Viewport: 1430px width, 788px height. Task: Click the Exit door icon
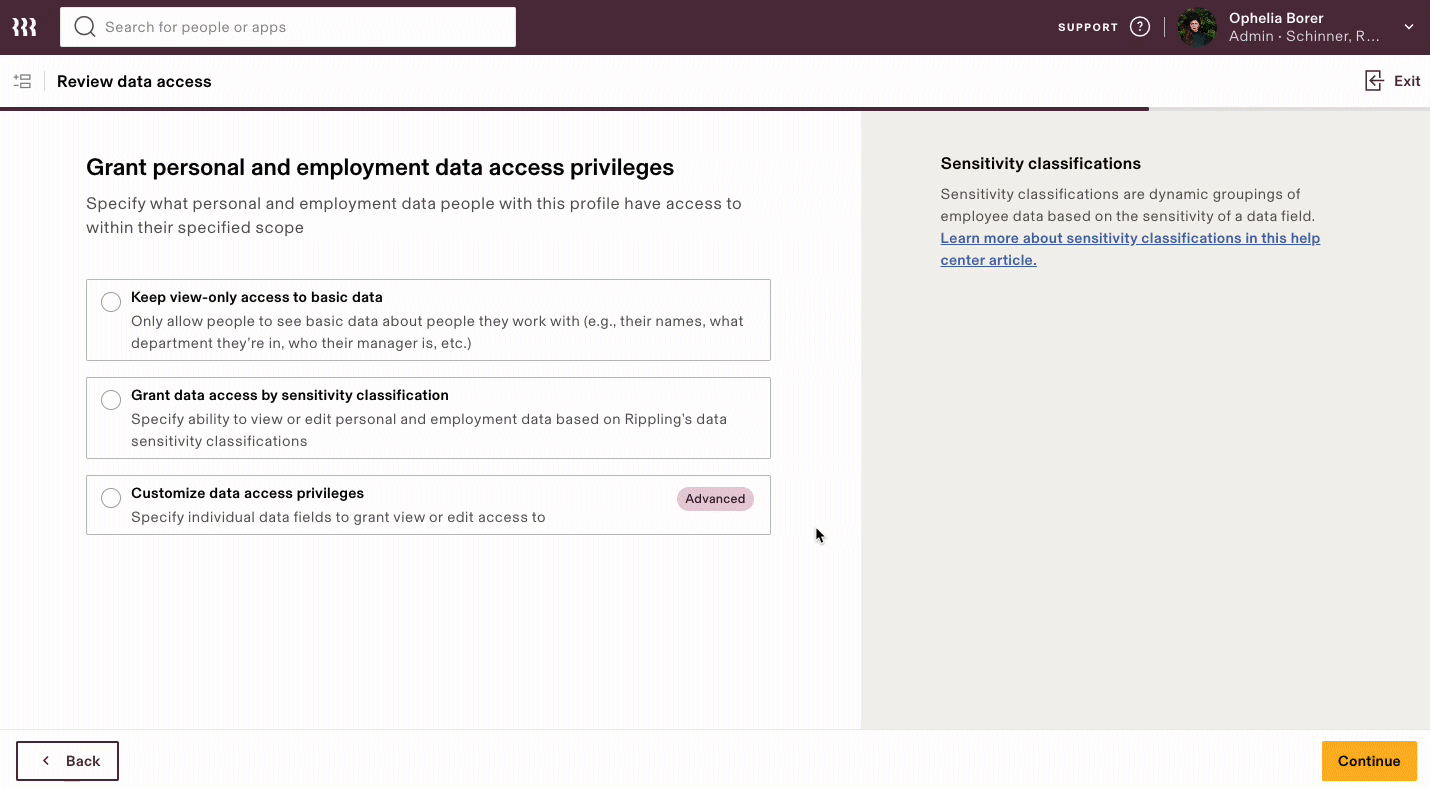(1374, 81)
